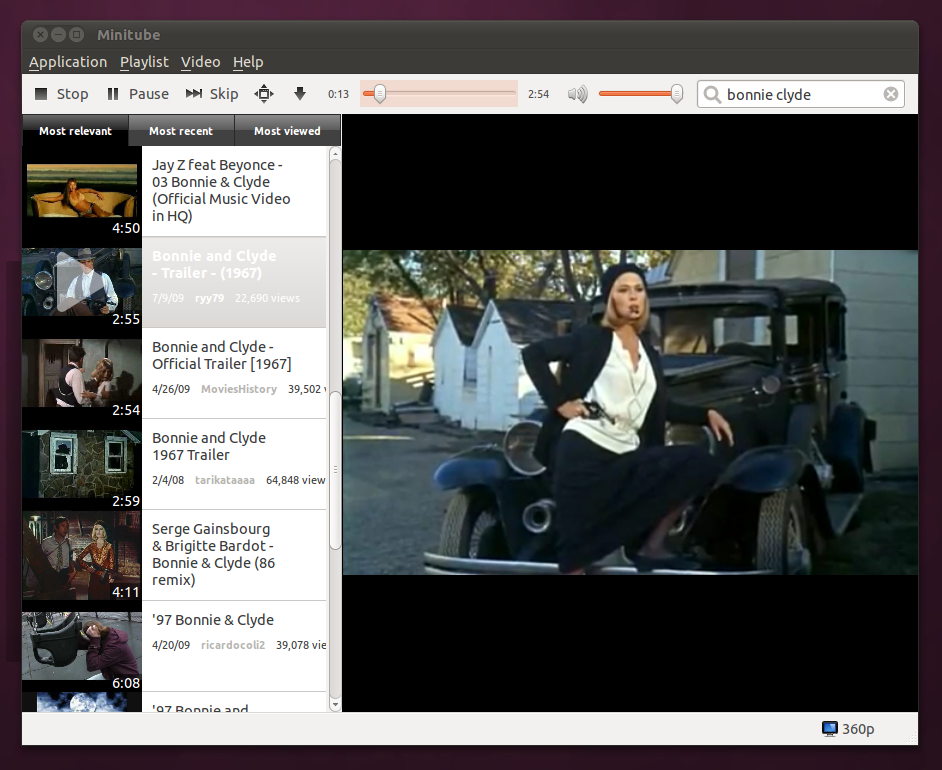
Task: Select "'97 Bonnie & Clyde" title text
Action: point(213,620)
